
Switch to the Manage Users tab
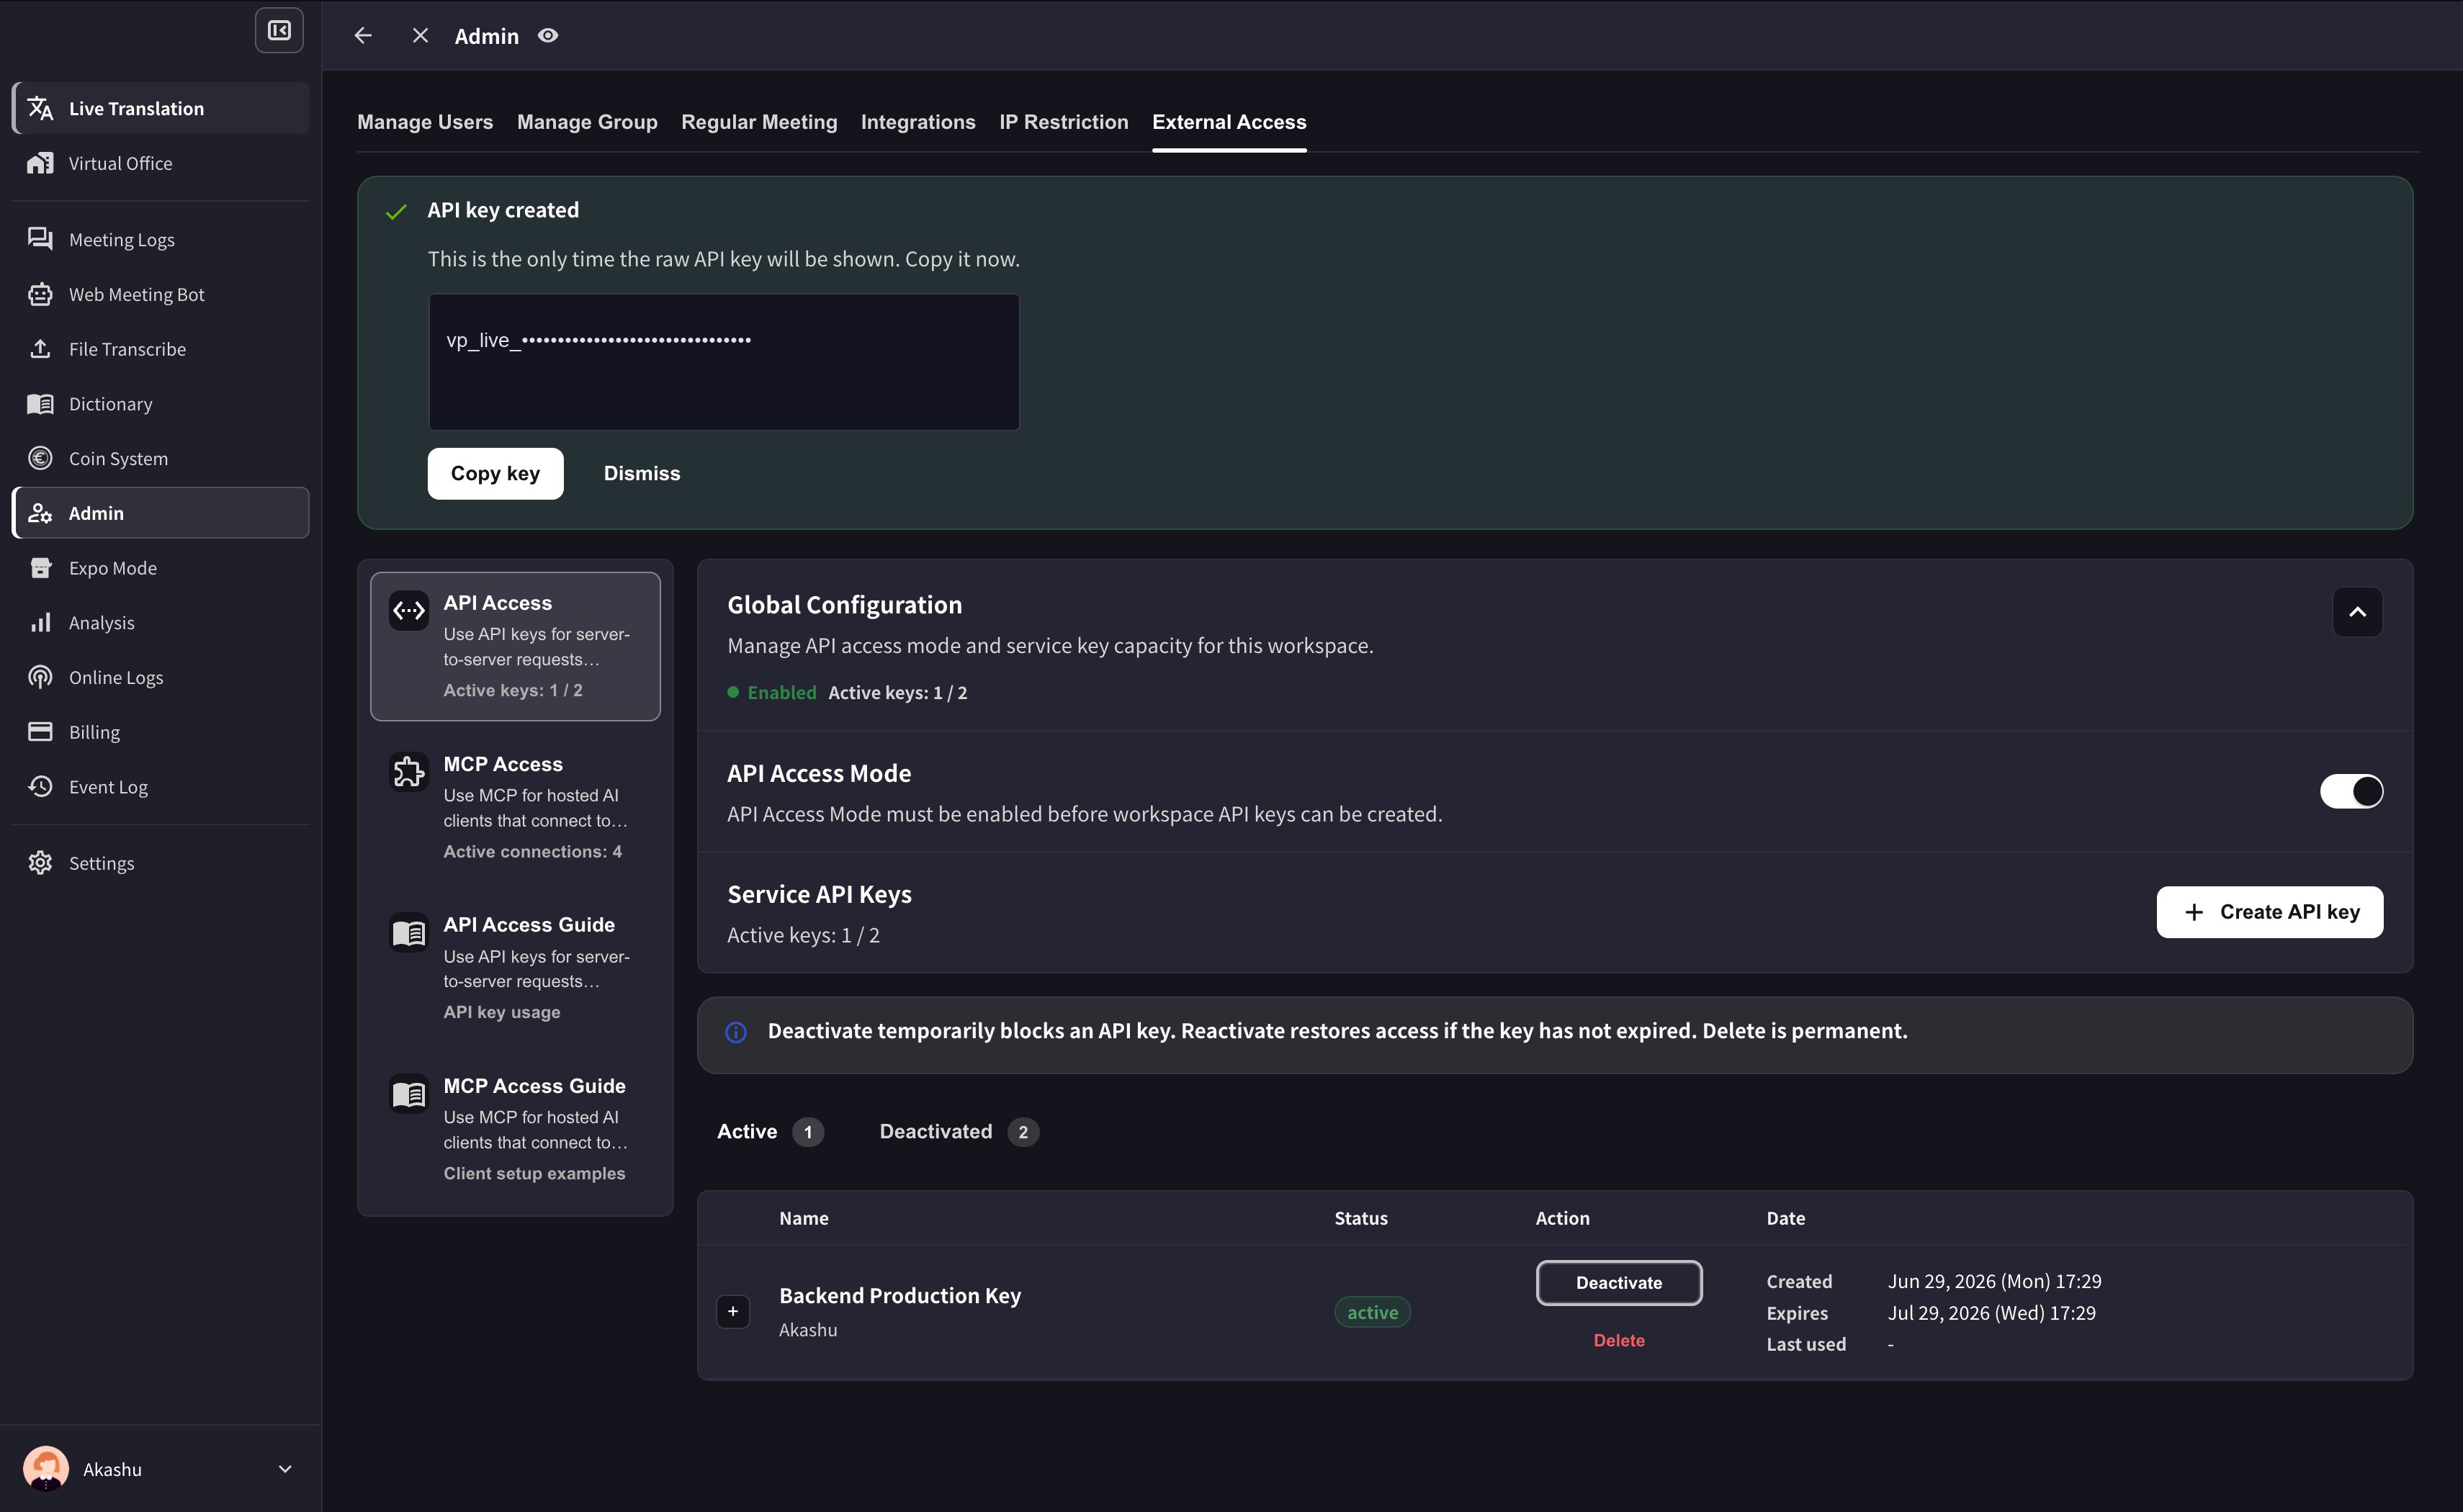tap(425, 122)
